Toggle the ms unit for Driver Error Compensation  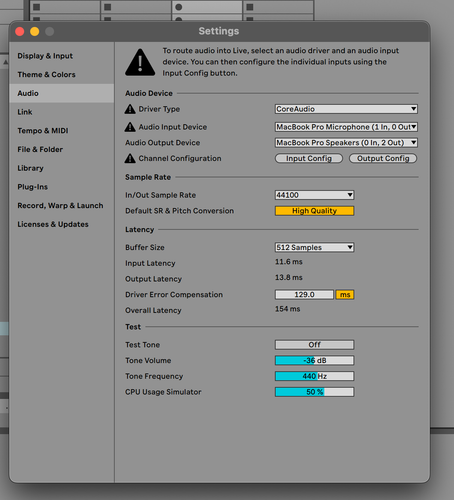pyautogui.click(x=345, y=295)
